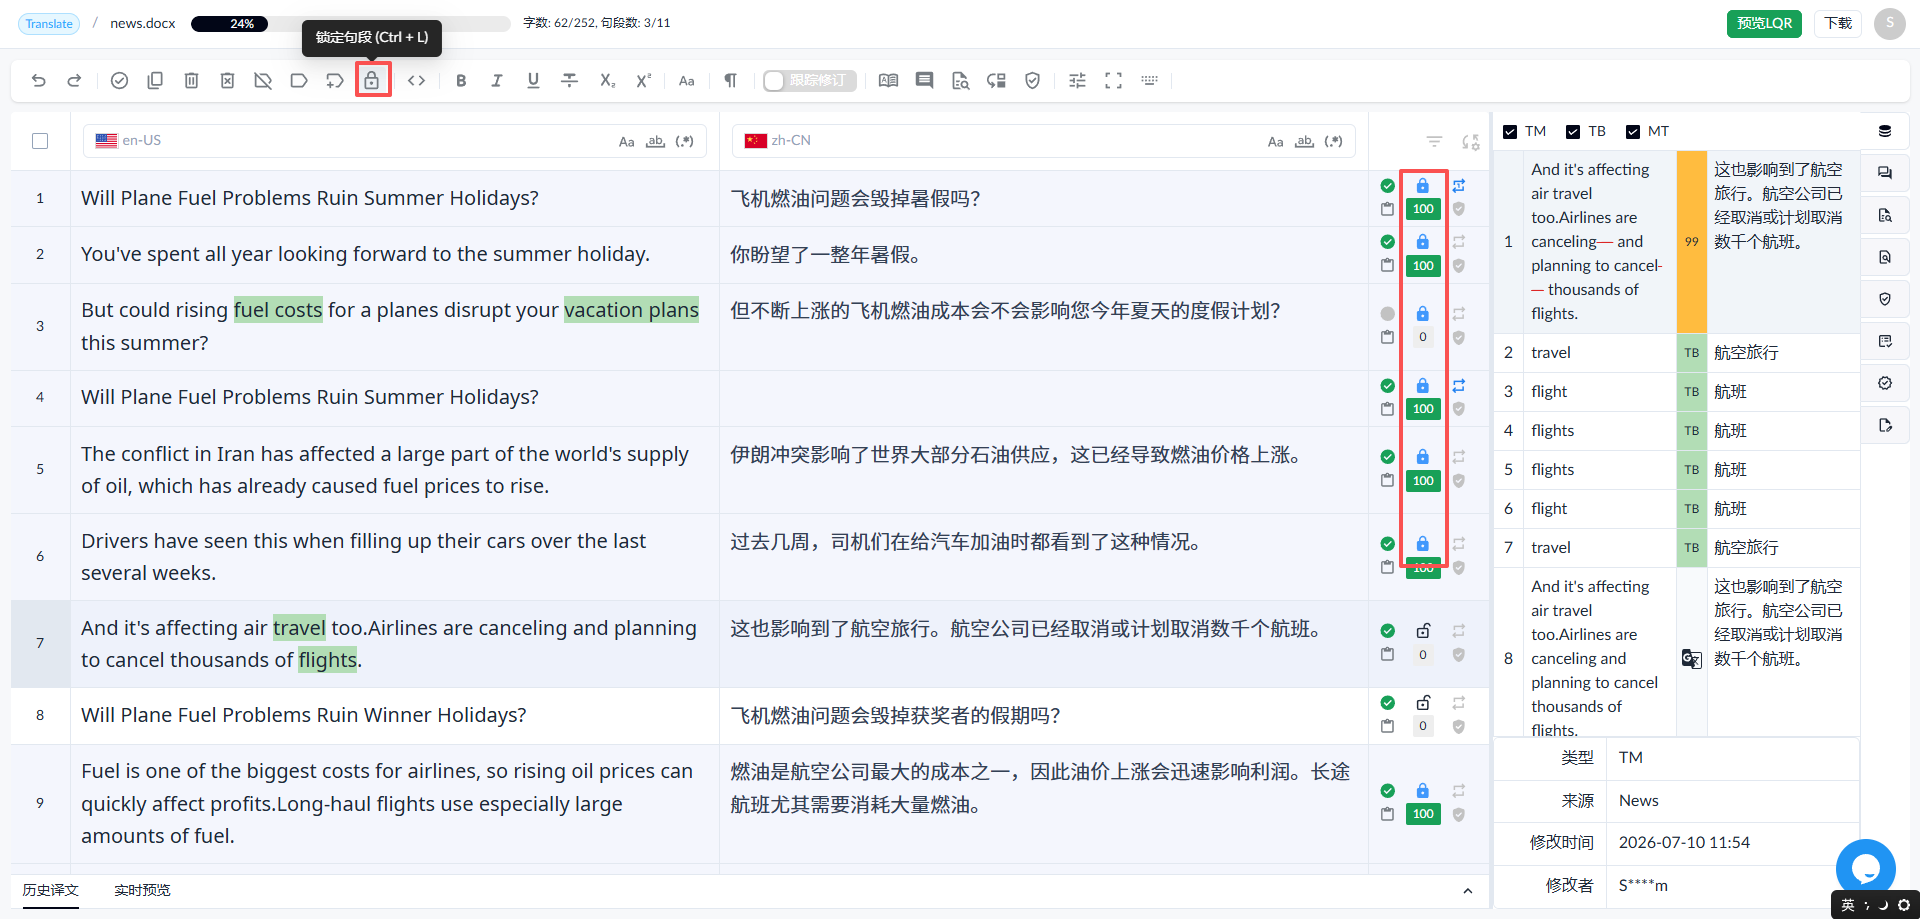Apply strikethrough formatting
Screen dimensions: 1920x919
coord(569,81)
